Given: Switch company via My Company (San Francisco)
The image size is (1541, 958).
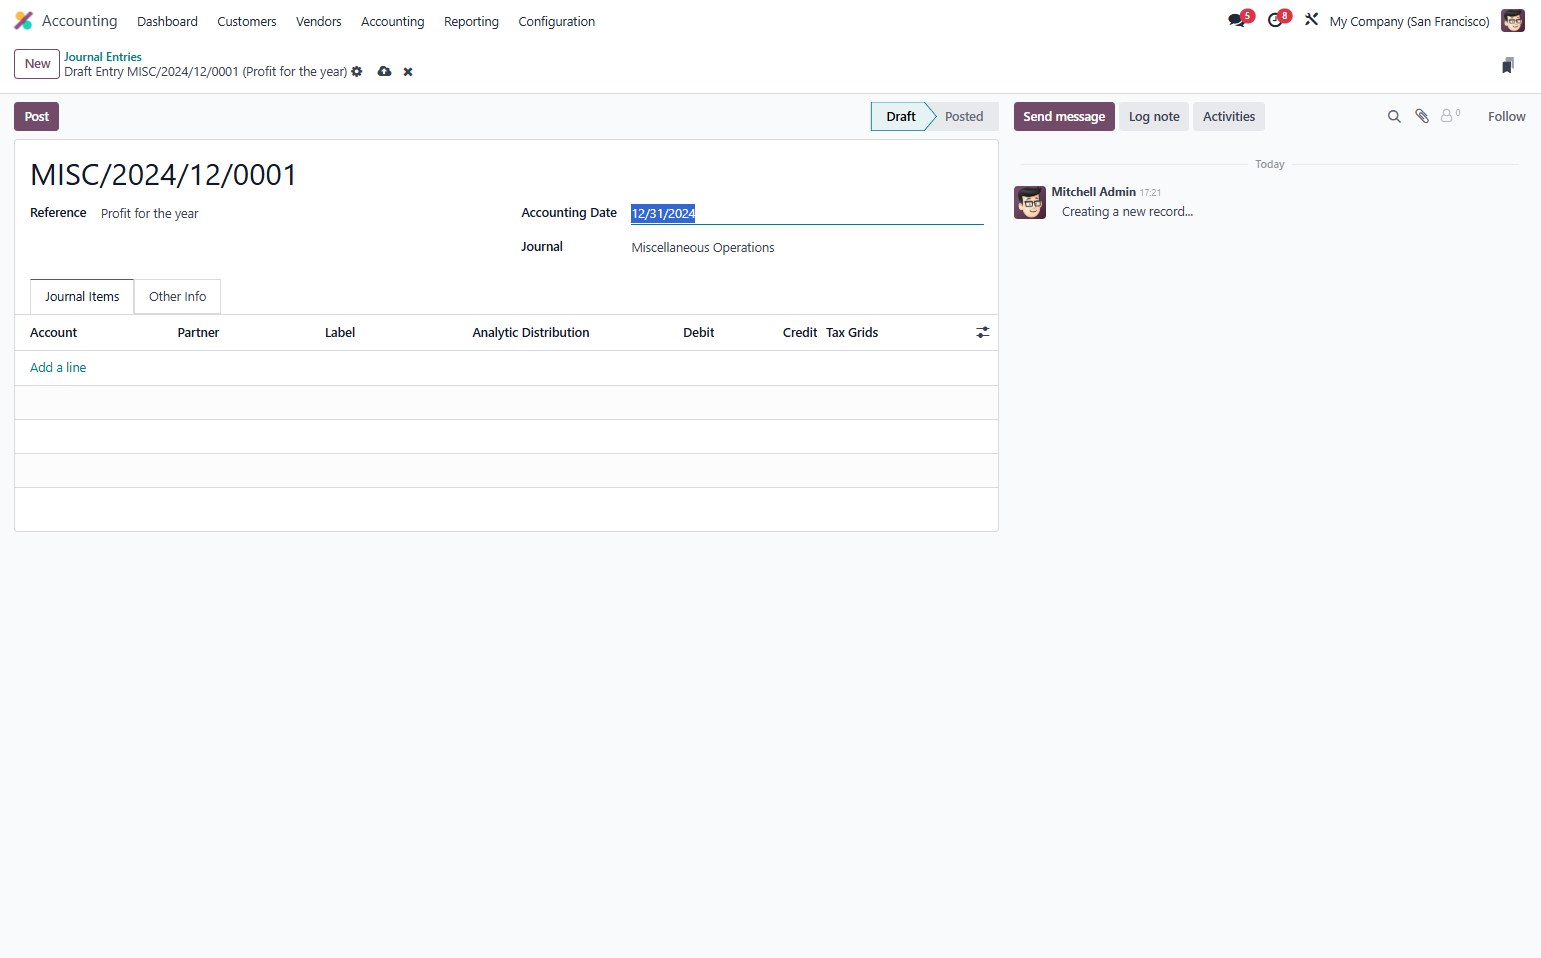Looking at the screenshot, I should click(1409, 21).
